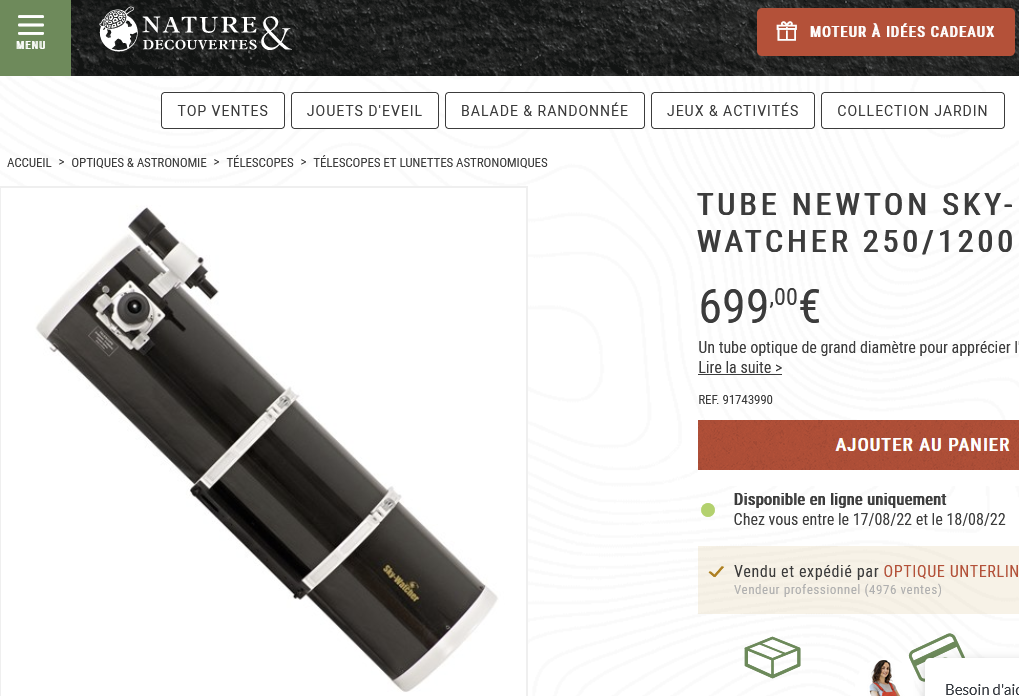Go to OPTIQUES & ASTRONOMIE breadcrumb

click(x=139, y=162)
